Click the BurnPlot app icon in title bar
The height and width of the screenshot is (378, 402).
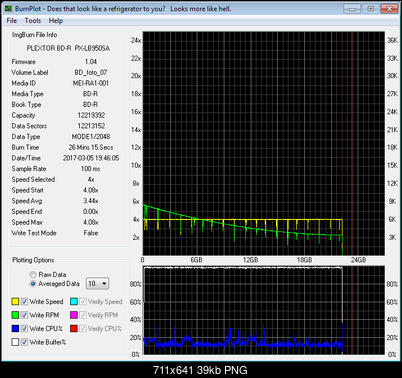coord(9,9)
